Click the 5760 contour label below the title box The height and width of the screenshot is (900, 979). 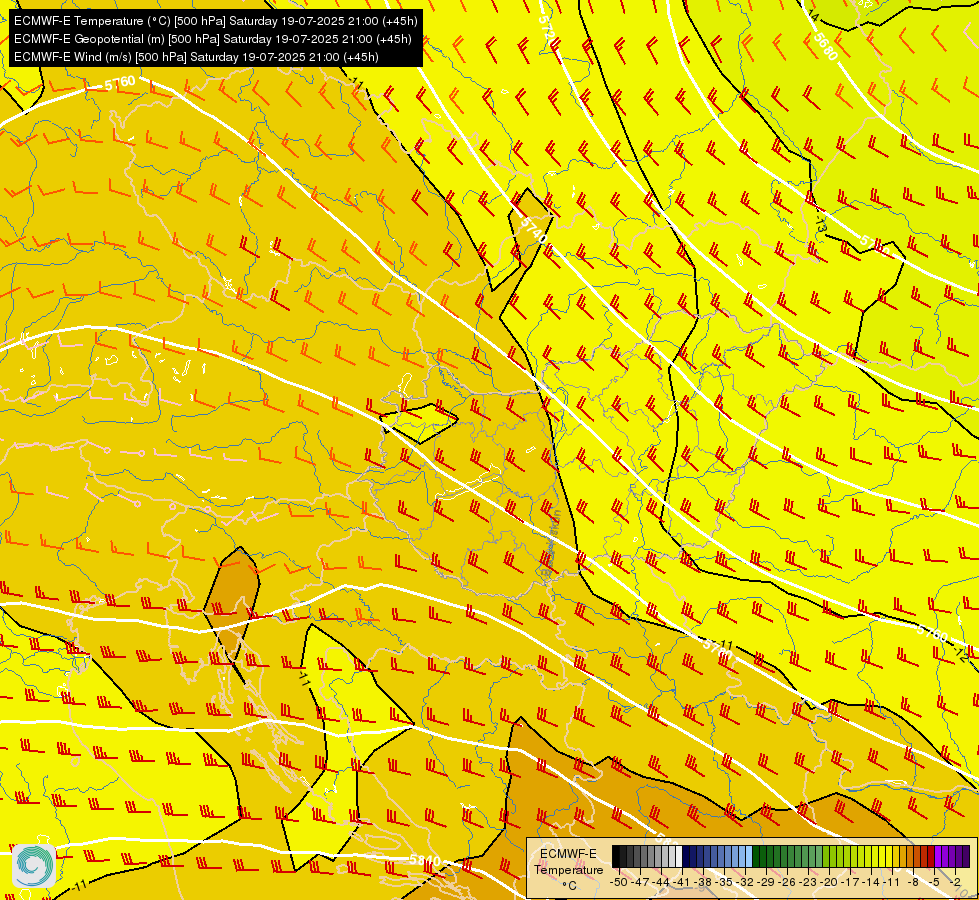[x=120, y=82]
